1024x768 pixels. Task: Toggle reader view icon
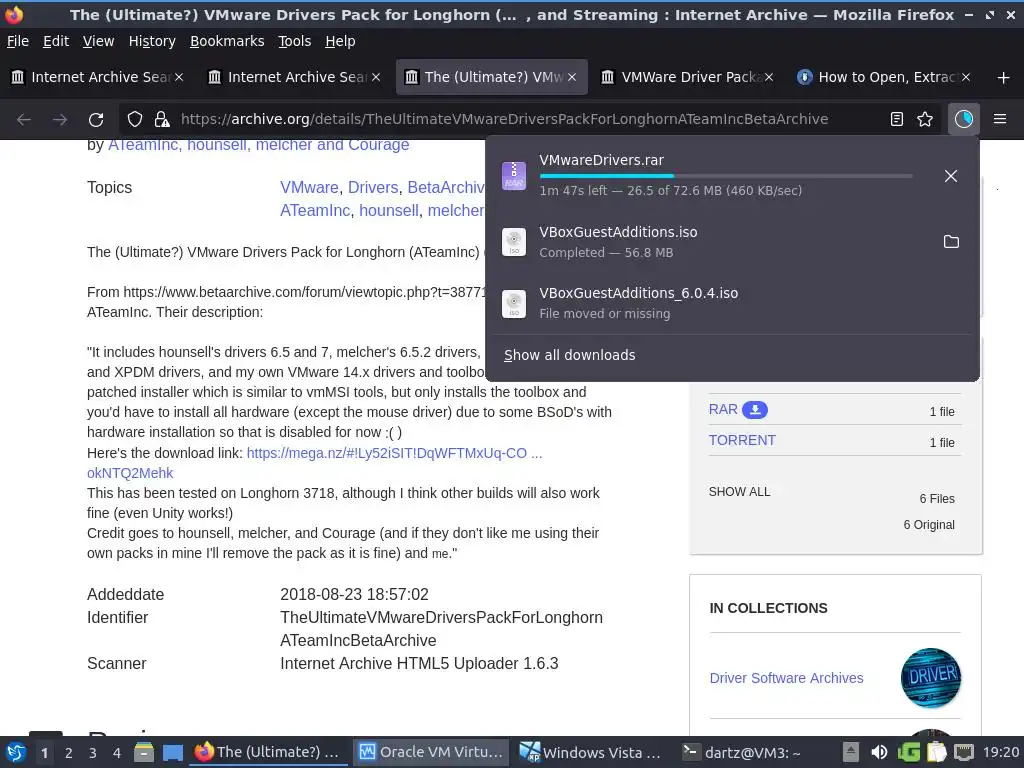[x=897, y=119]
